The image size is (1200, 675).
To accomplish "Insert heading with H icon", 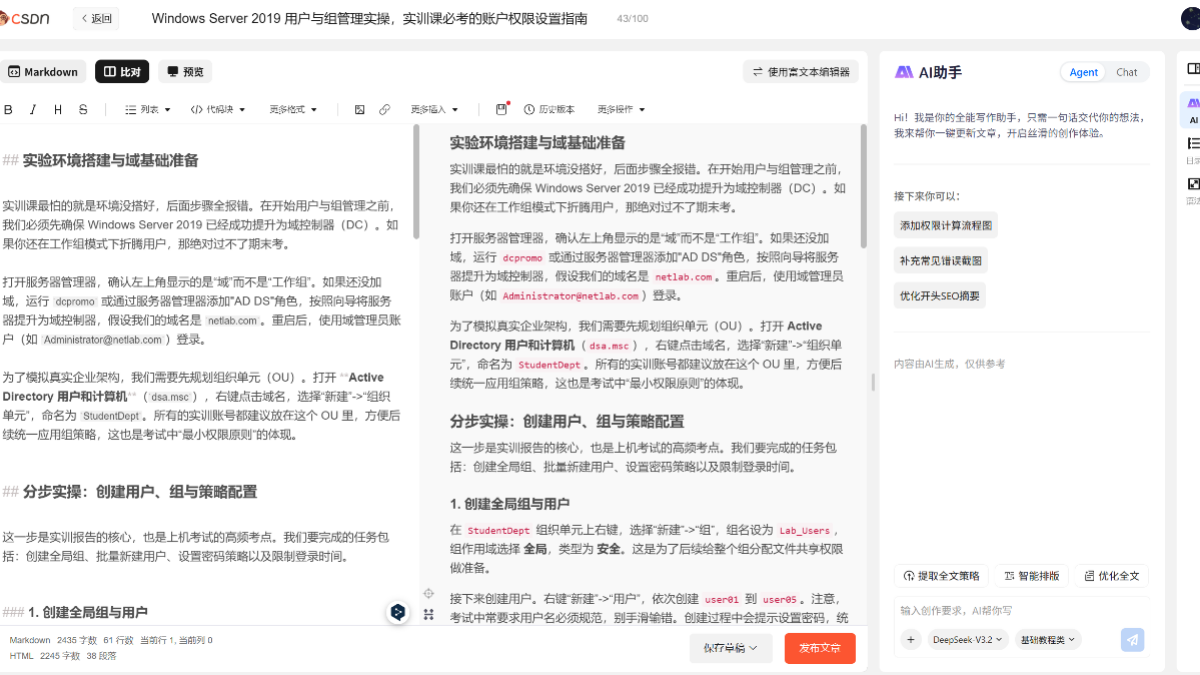I will pos(58,109).
